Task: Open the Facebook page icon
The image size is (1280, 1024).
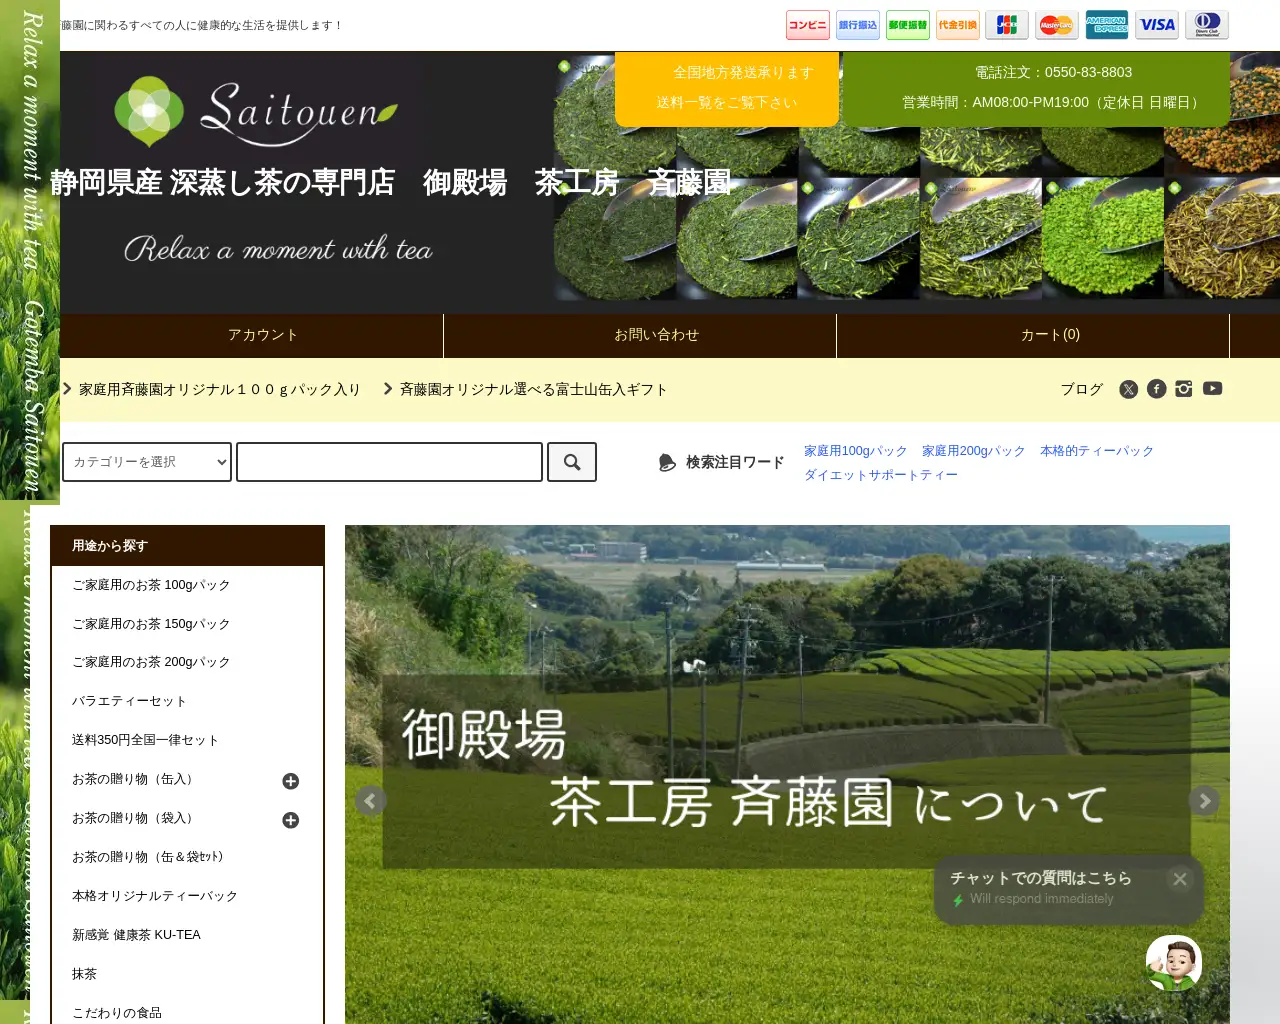Action: point(1156,389)
